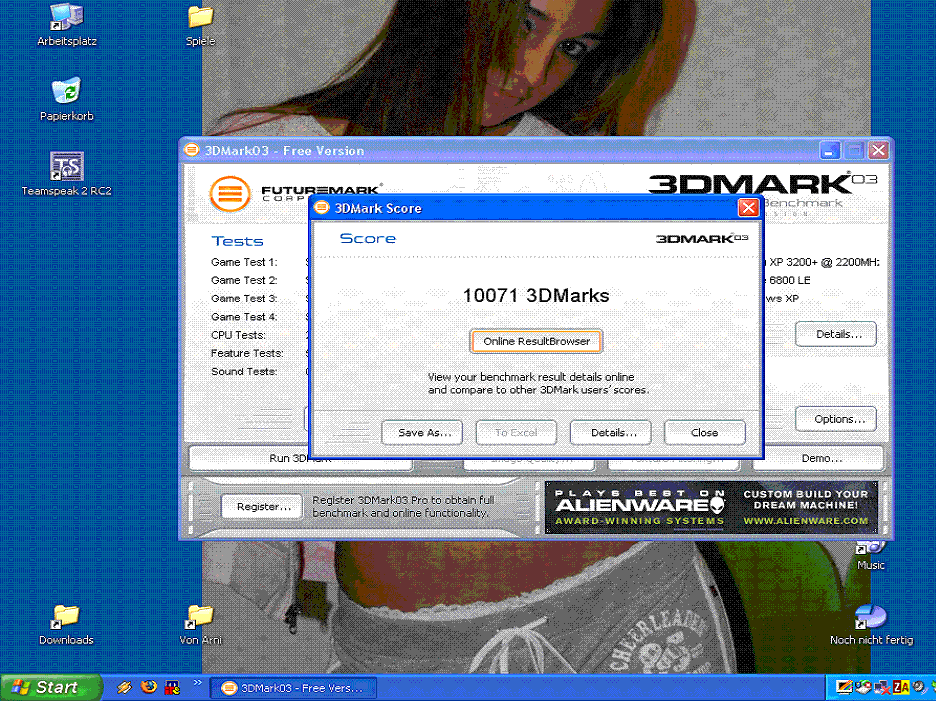Minimize the 3DMark03 main window

830,150
